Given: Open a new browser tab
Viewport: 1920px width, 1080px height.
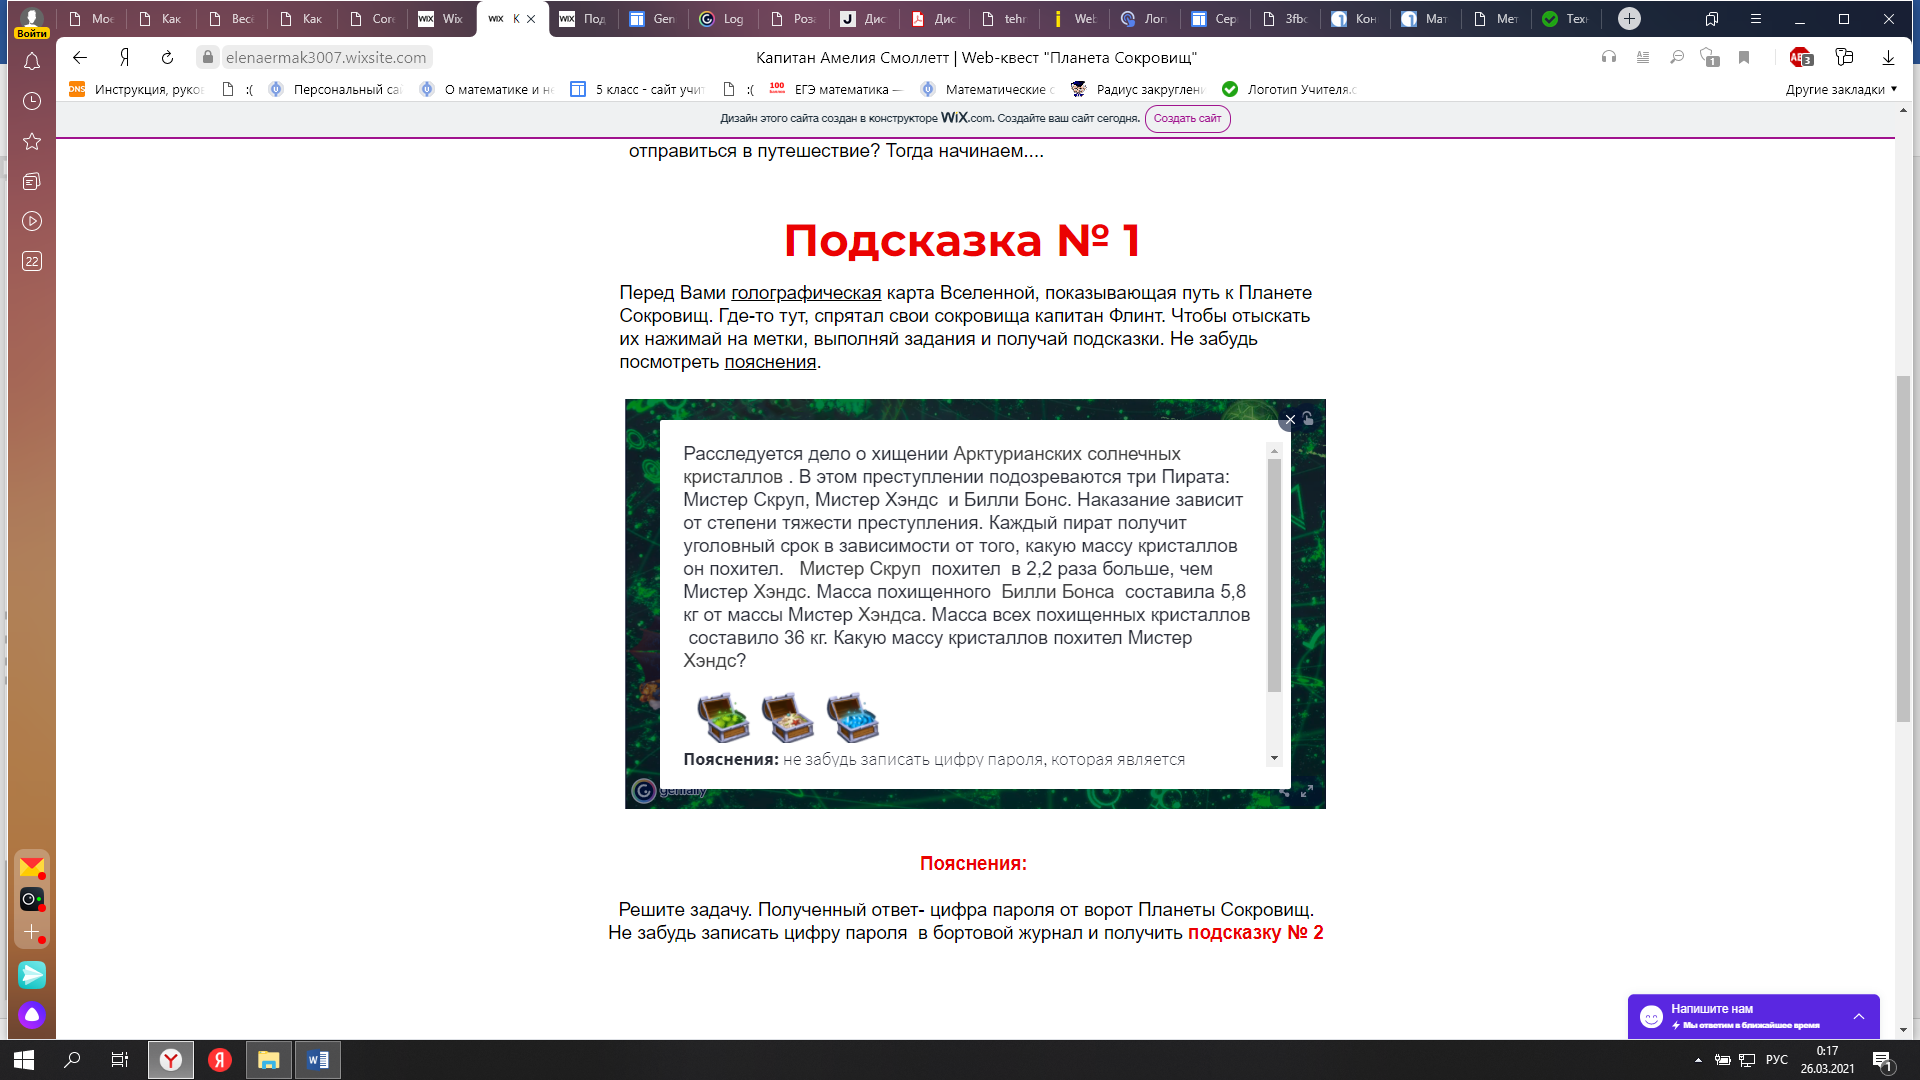Looking at the screenshot, I should 1629,19.
